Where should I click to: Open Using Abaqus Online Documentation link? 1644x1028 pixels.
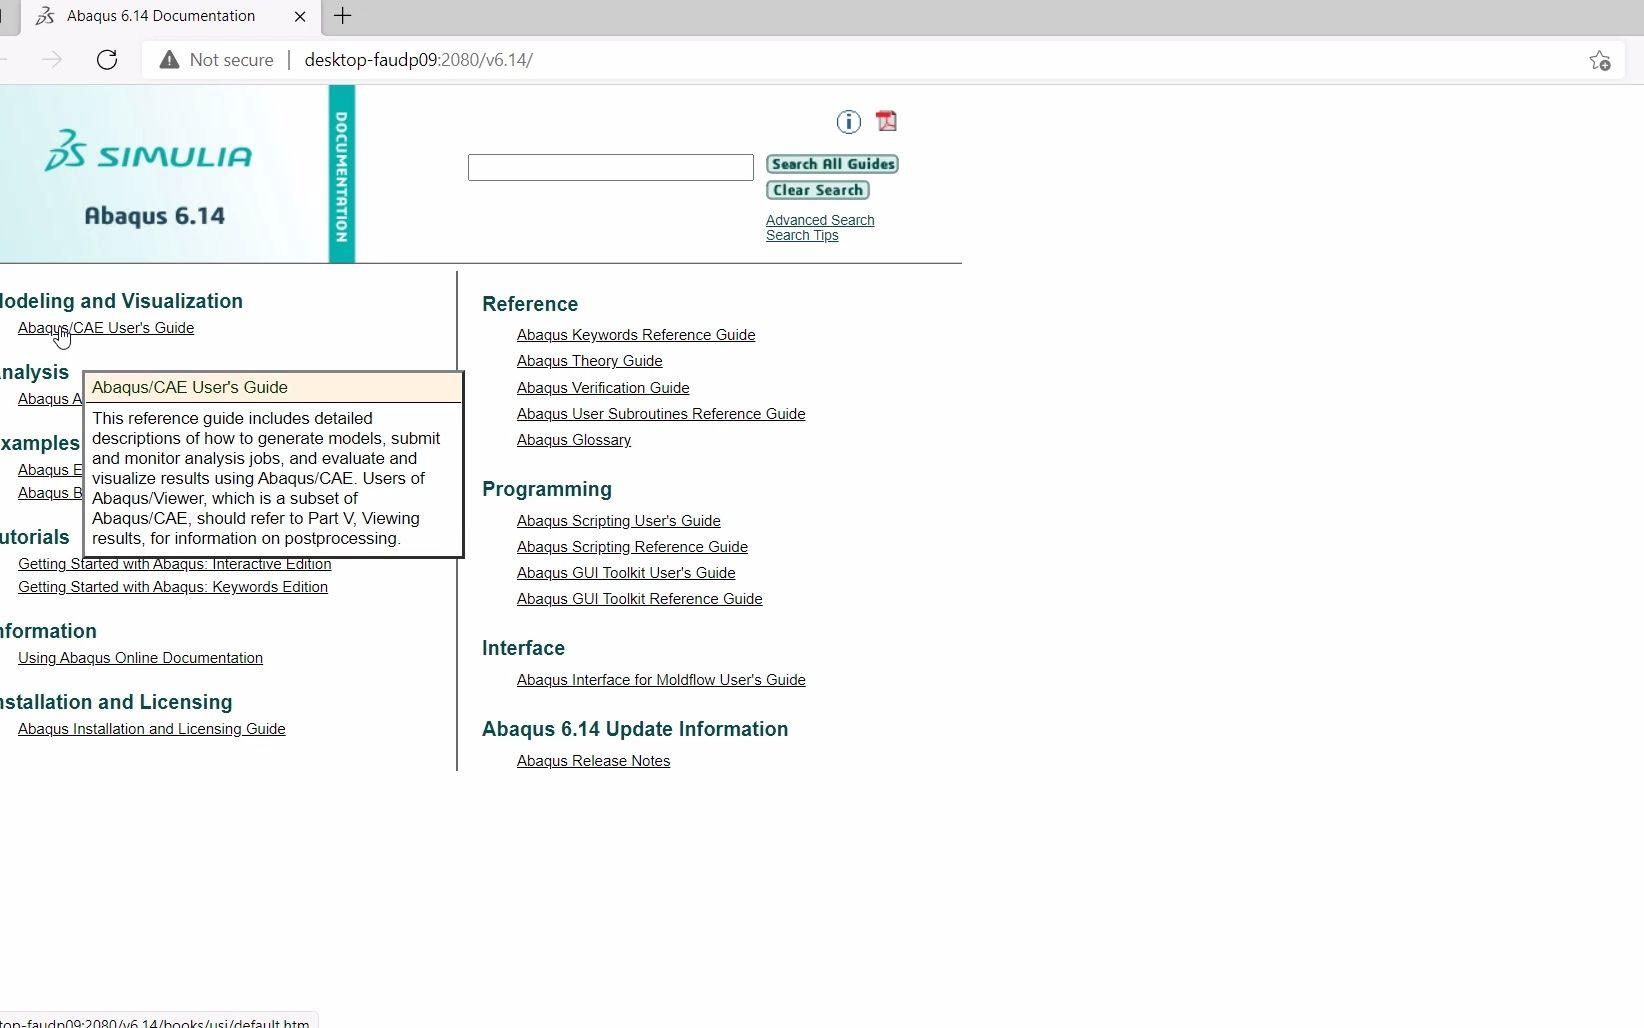click(140, 658)
